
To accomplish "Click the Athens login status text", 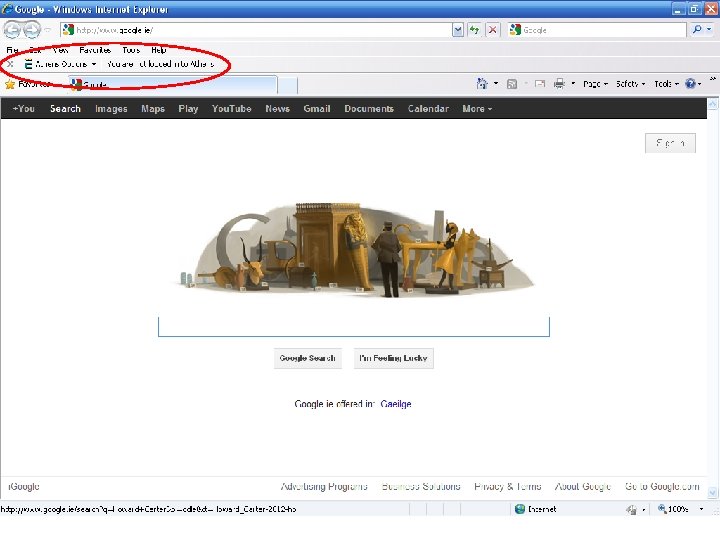I will click(x=160, y=64).
